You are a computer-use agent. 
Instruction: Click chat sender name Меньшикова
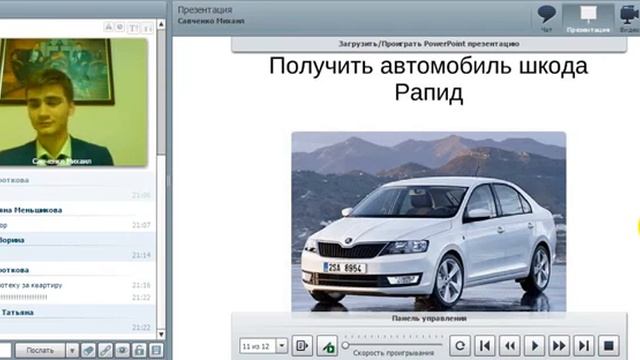(38, 210)
